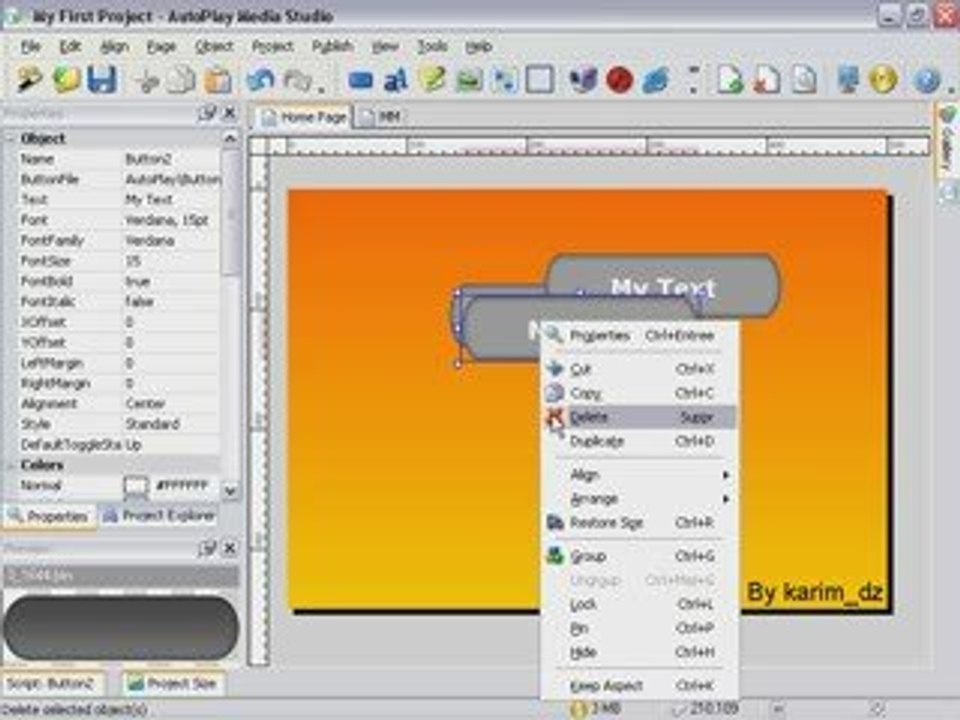This screenshot has height=720, width=960.
Task: Click the blue Help question icon
Action: [x=926, y=80]
